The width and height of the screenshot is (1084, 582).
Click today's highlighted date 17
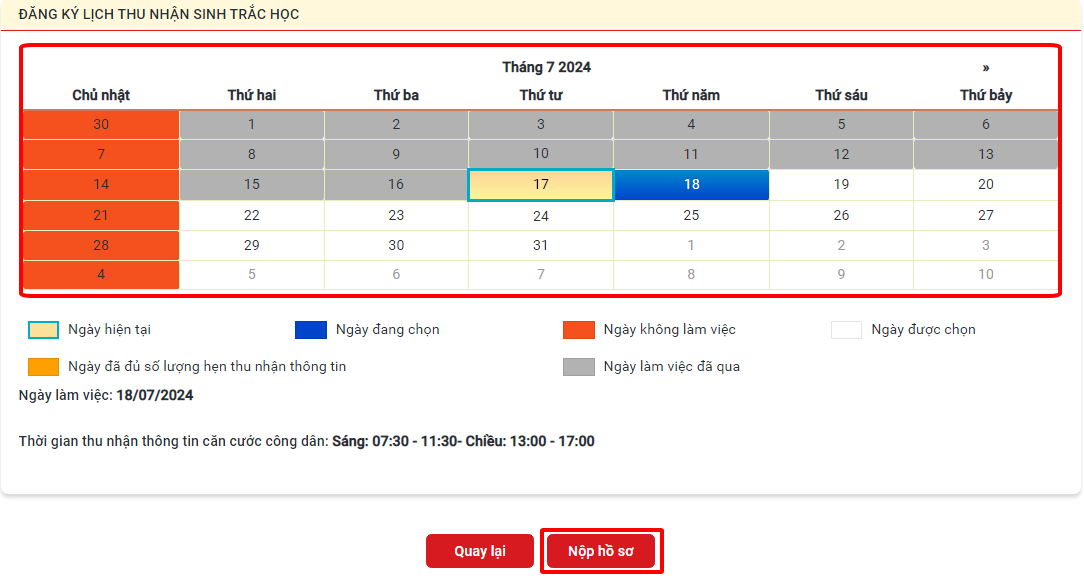(541, 184)
